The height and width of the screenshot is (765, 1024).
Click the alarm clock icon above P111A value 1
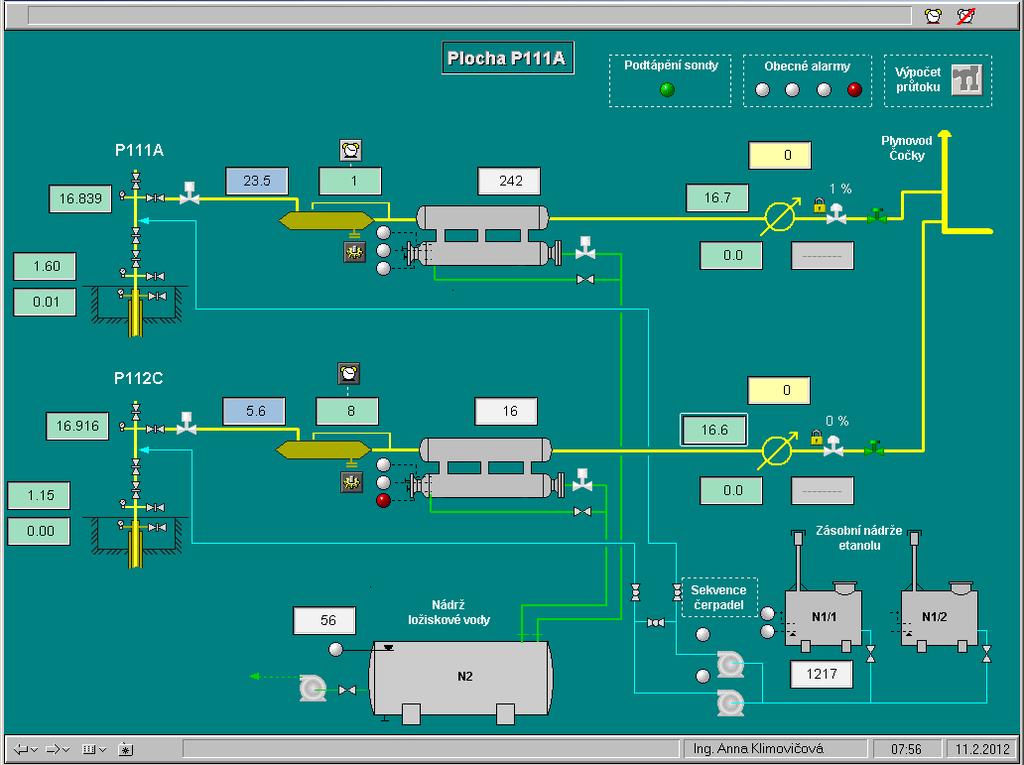pyautogui.click(x=351, y=150)
